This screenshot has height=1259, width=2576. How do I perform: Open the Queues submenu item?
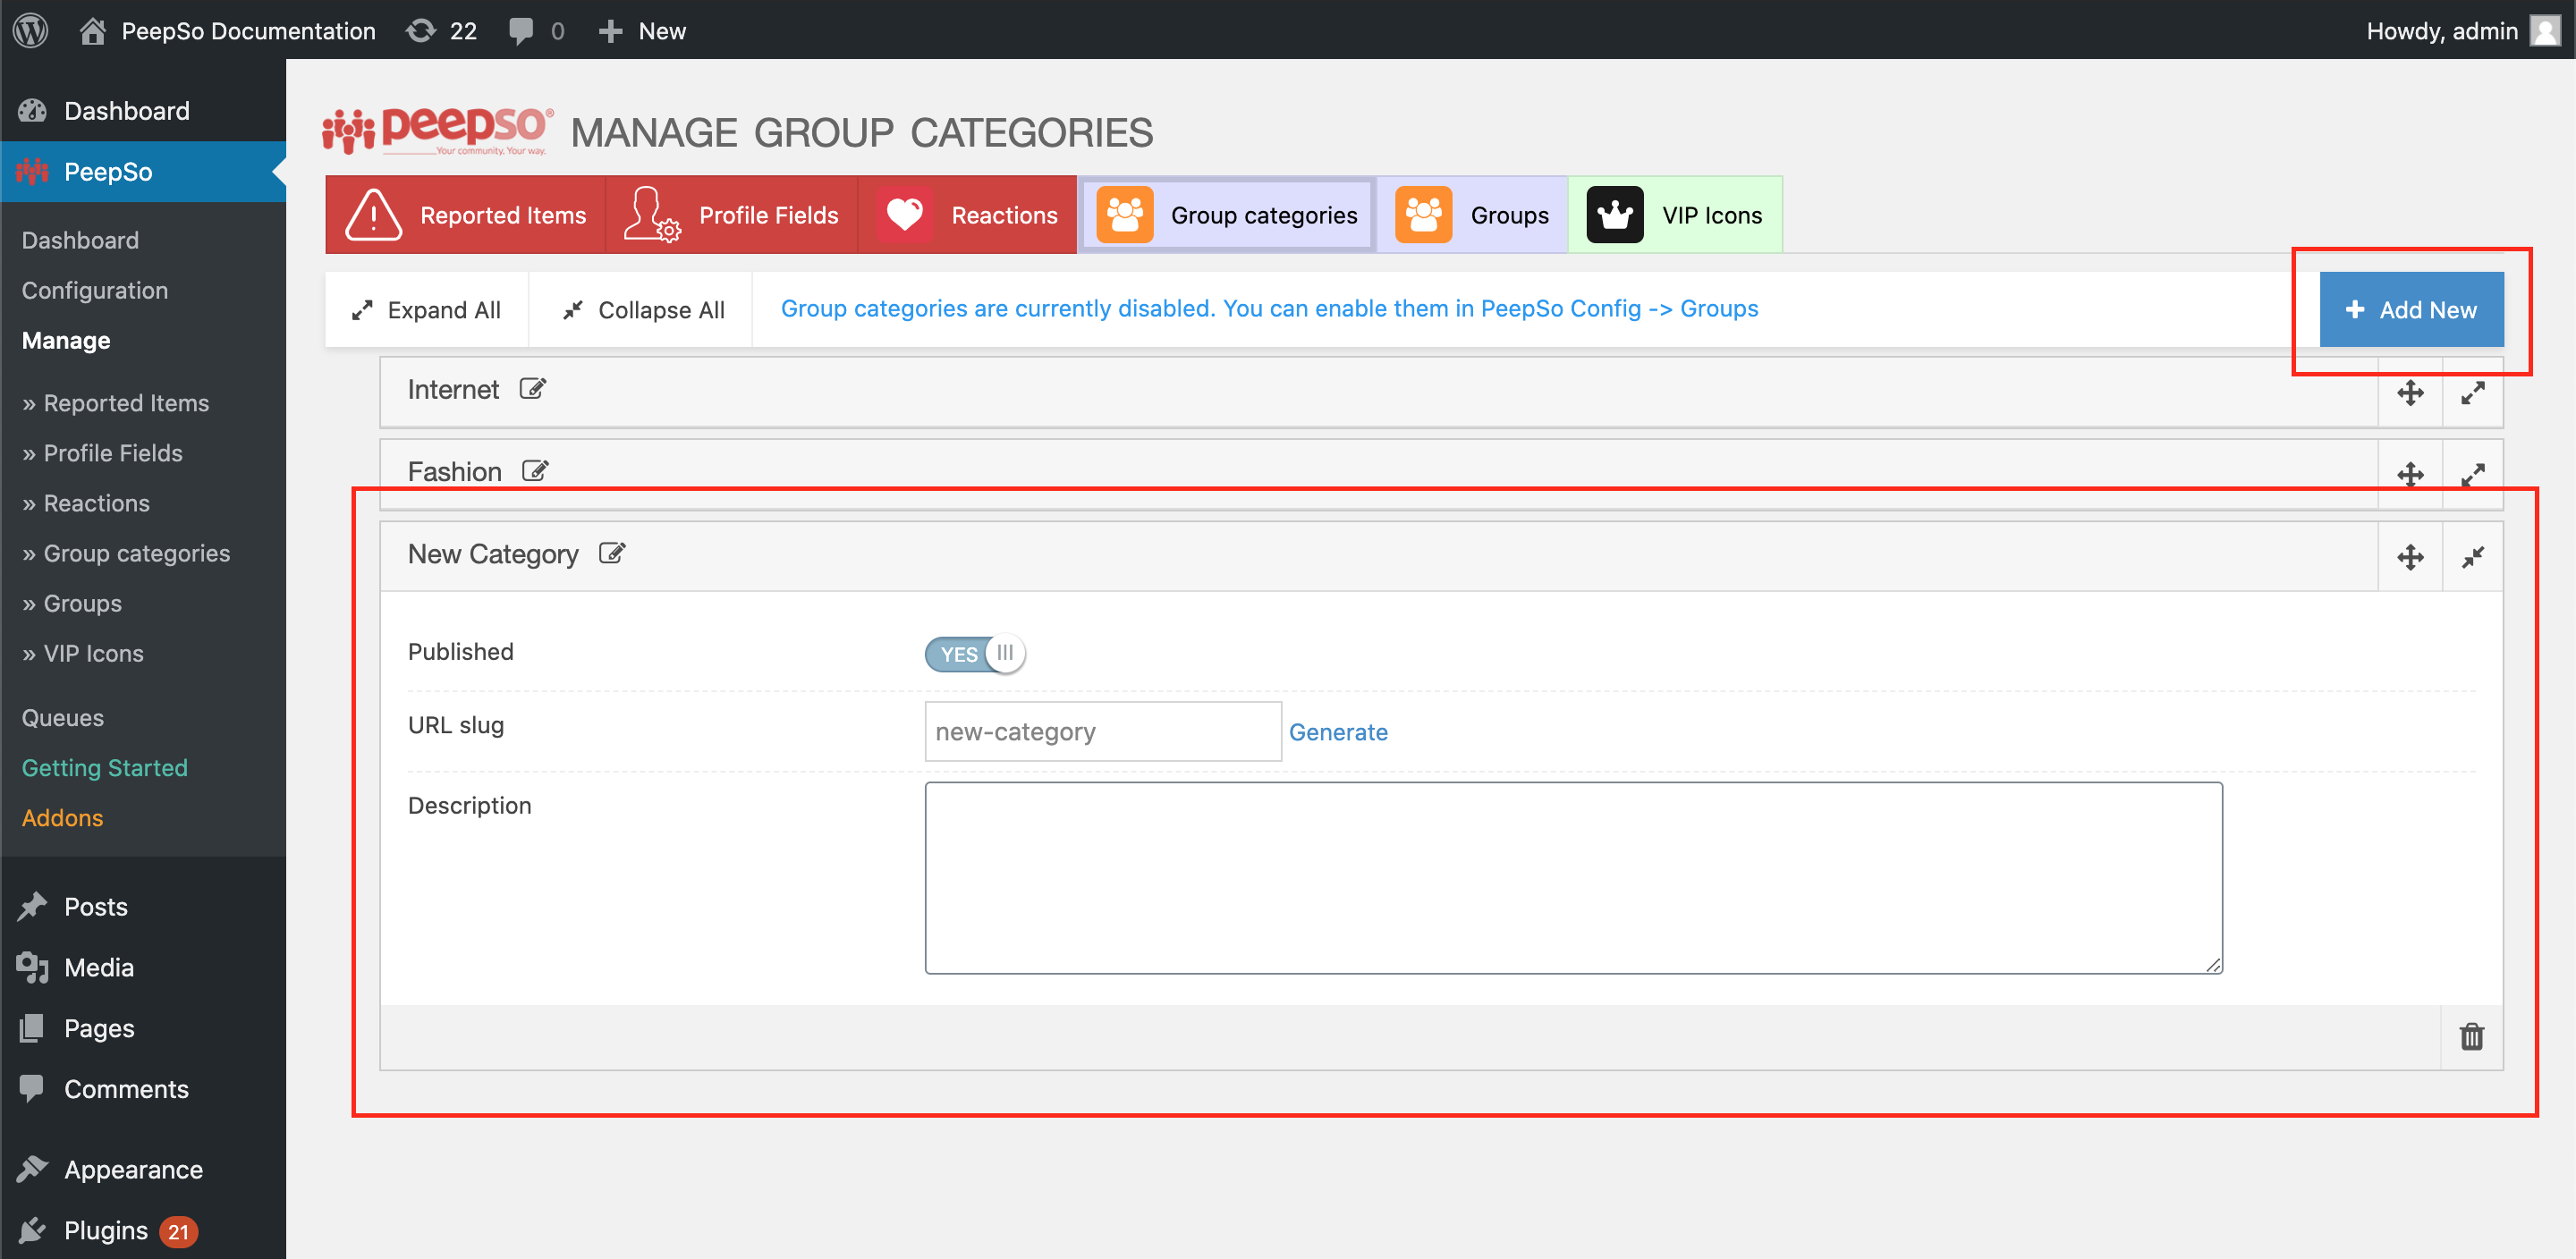pyautogui.click(x=62, y=717)
